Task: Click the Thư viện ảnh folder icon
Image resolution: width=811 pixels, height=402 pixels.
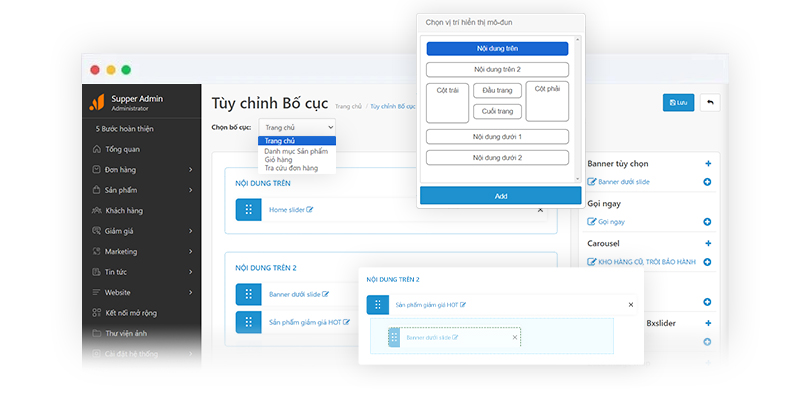Action: pyautogui.click(x=96, y=333)
